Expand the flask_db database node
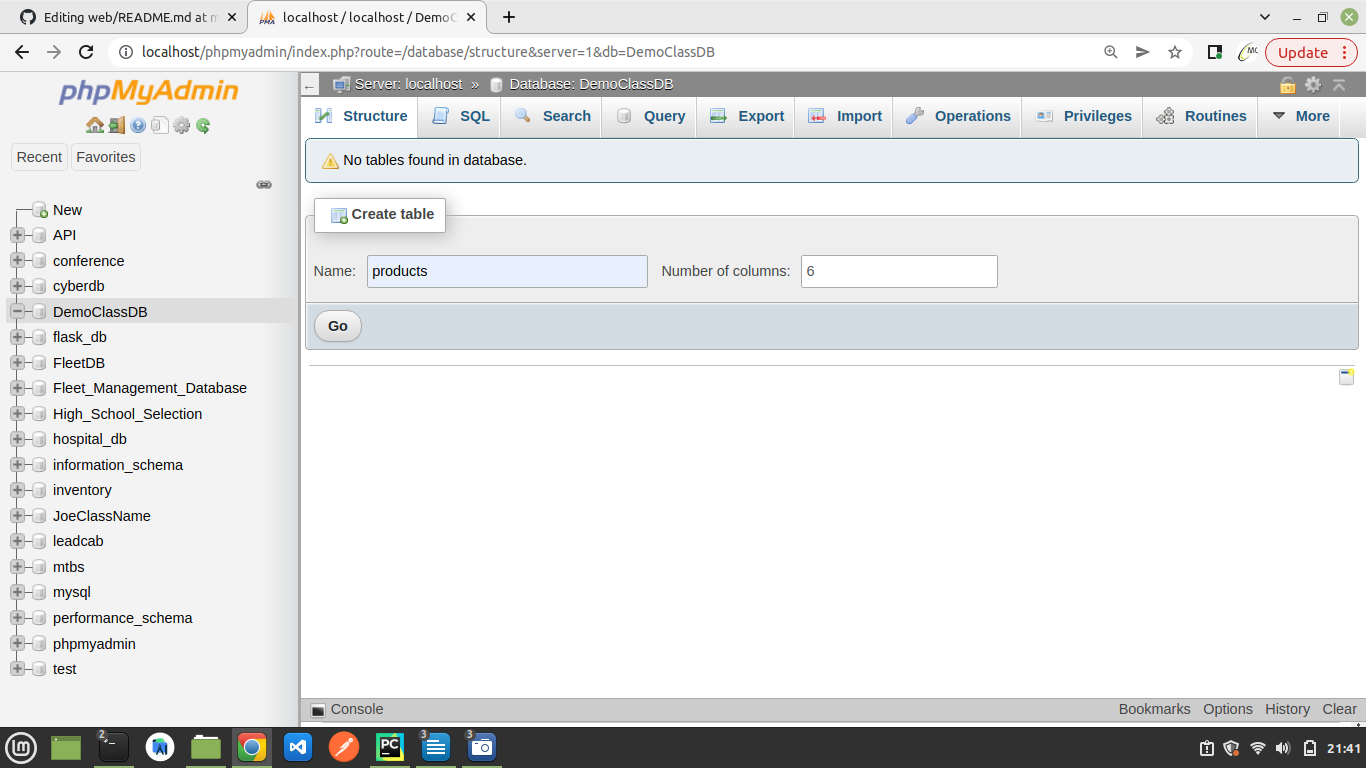This screenshot has height=768, width=1366. 17,337
